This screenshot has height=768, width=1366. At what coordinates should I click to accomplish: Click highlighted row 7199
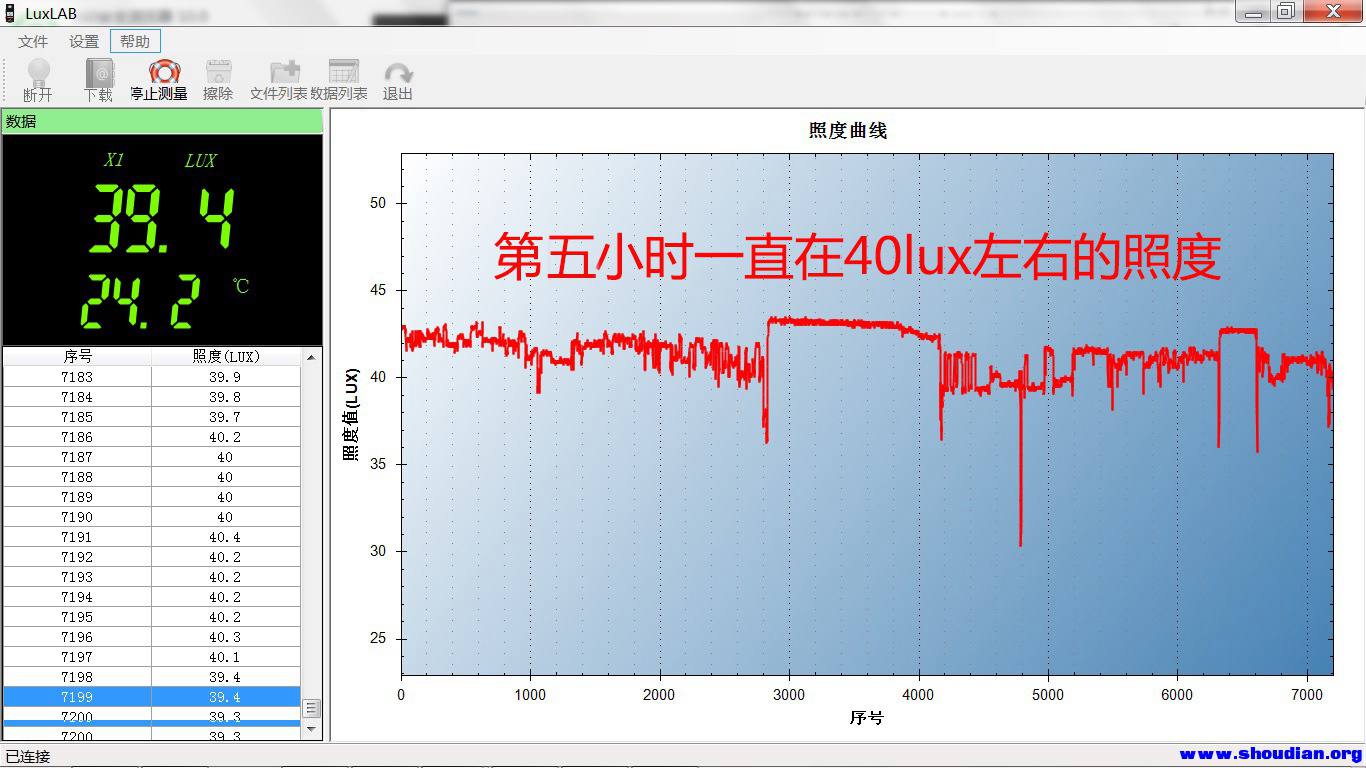click(152, 697)
